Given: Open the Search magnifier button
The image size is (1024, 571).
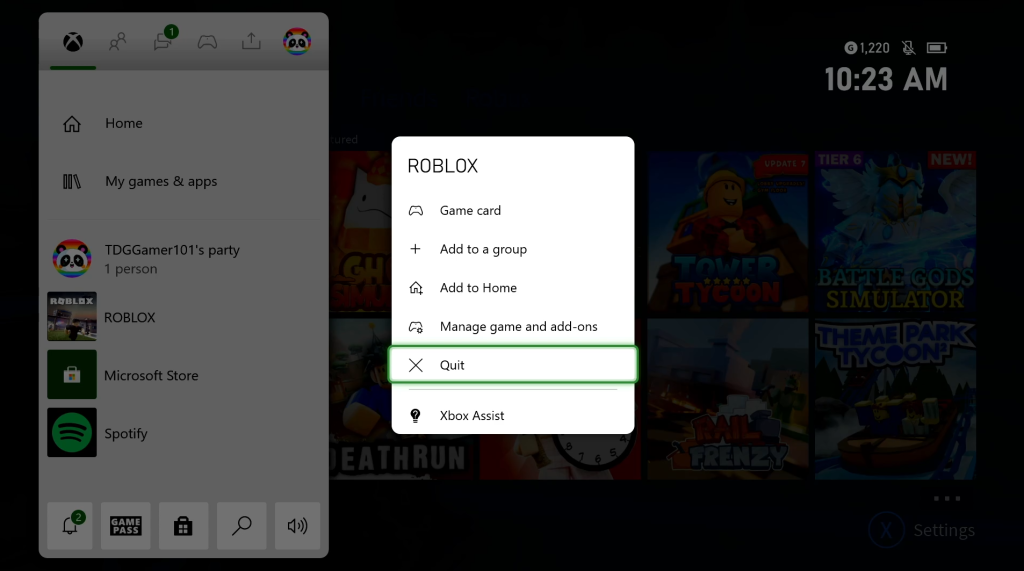Looking at the screenshot, I should (242, 525).
